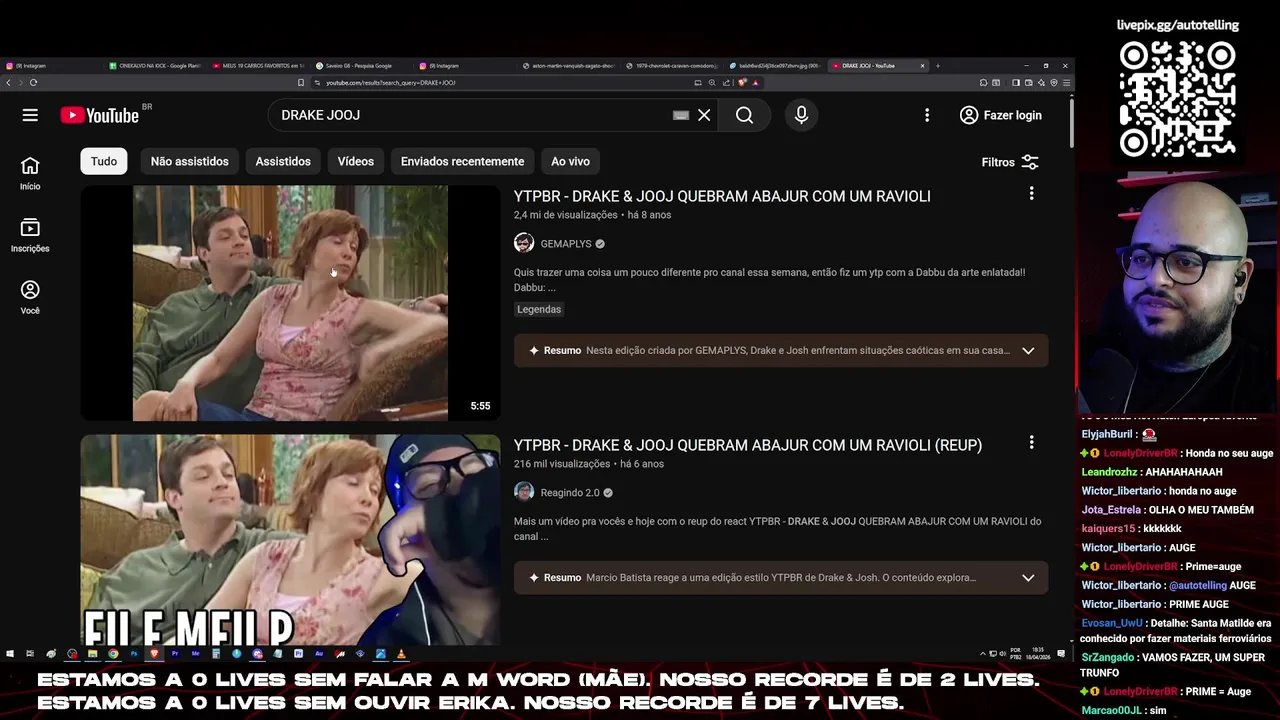Open YouTube settings three-dot menu by login
The image size is (1280, 720).
[927, 115]
